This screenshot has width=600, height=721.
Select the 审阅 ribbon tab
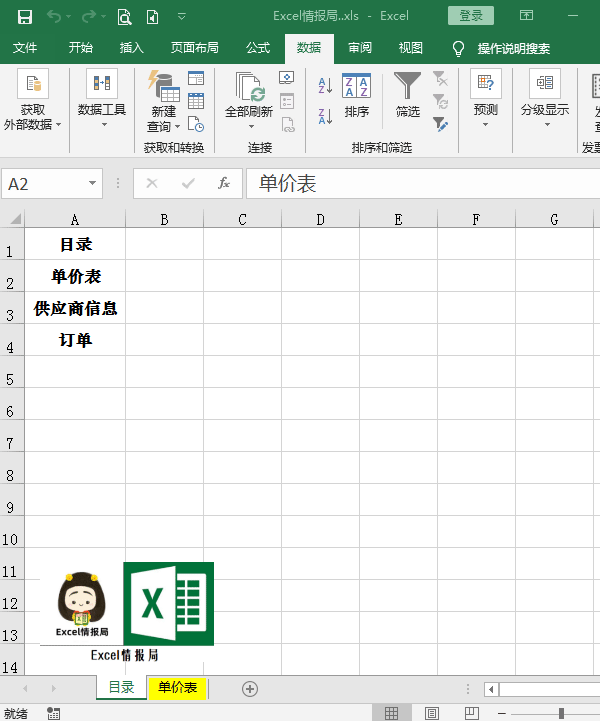(360, 48)
